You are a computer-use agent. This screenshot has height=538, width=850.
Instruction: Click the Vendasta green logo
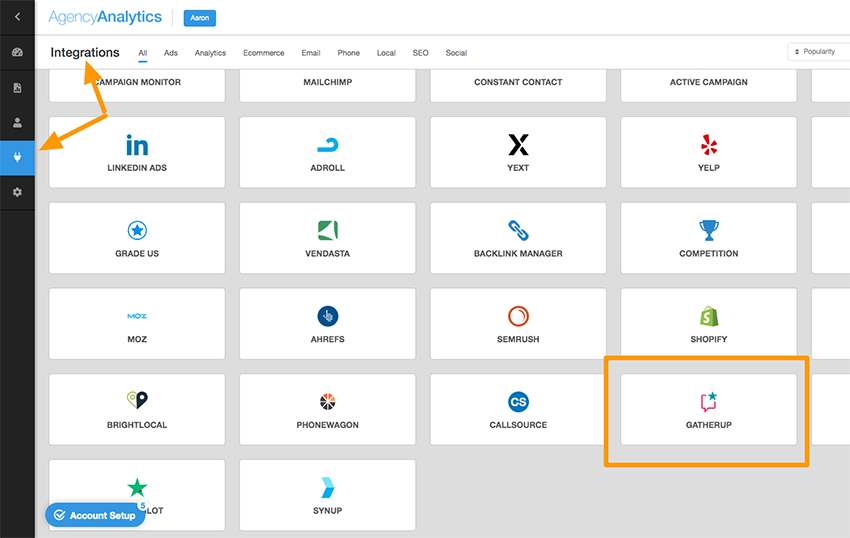(x=327, y=230)
